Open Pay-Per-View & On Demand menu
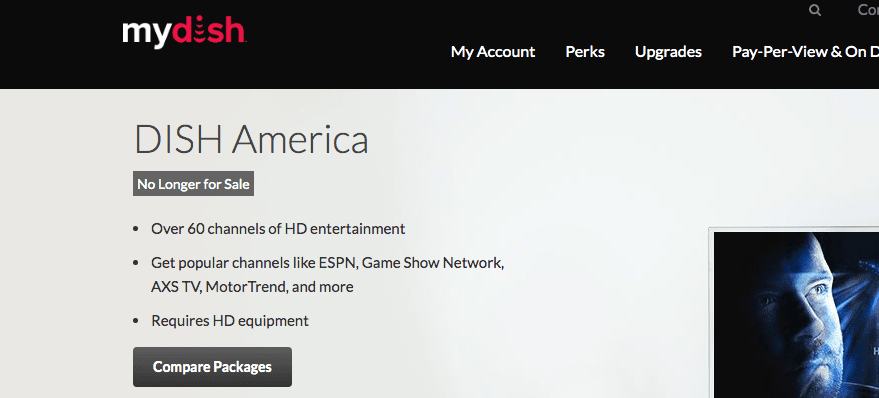Screen dimensions: 879x398 (806, 52)
